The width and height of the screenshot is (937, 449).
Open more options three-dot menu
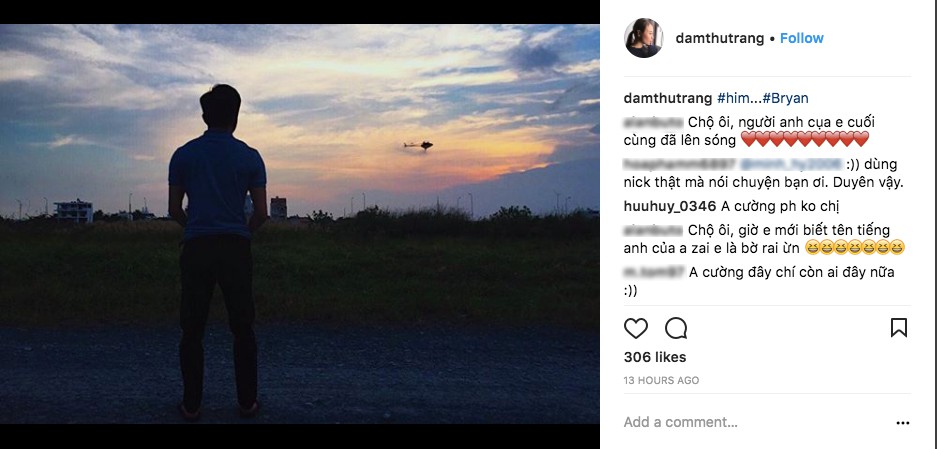[902, 423]
